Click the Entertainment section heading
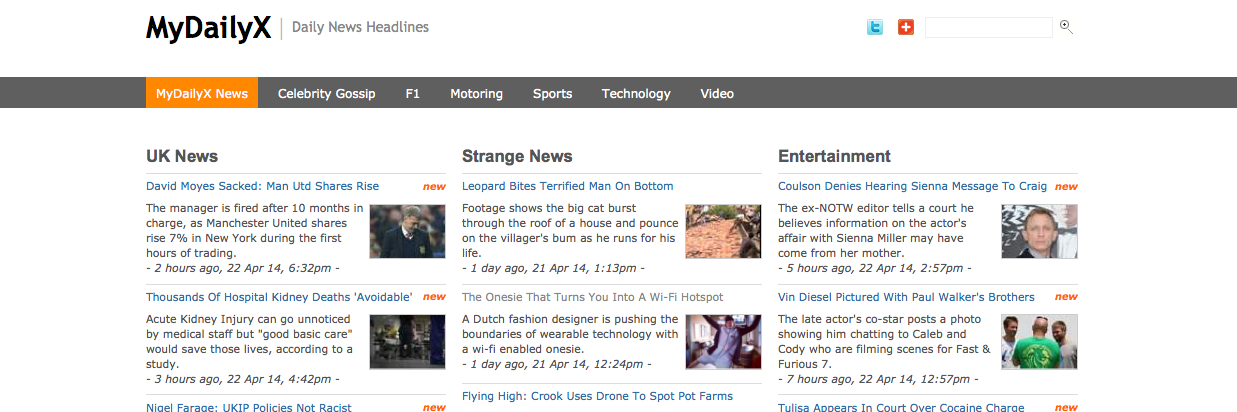1237x412 pixels. coord(834,156)
